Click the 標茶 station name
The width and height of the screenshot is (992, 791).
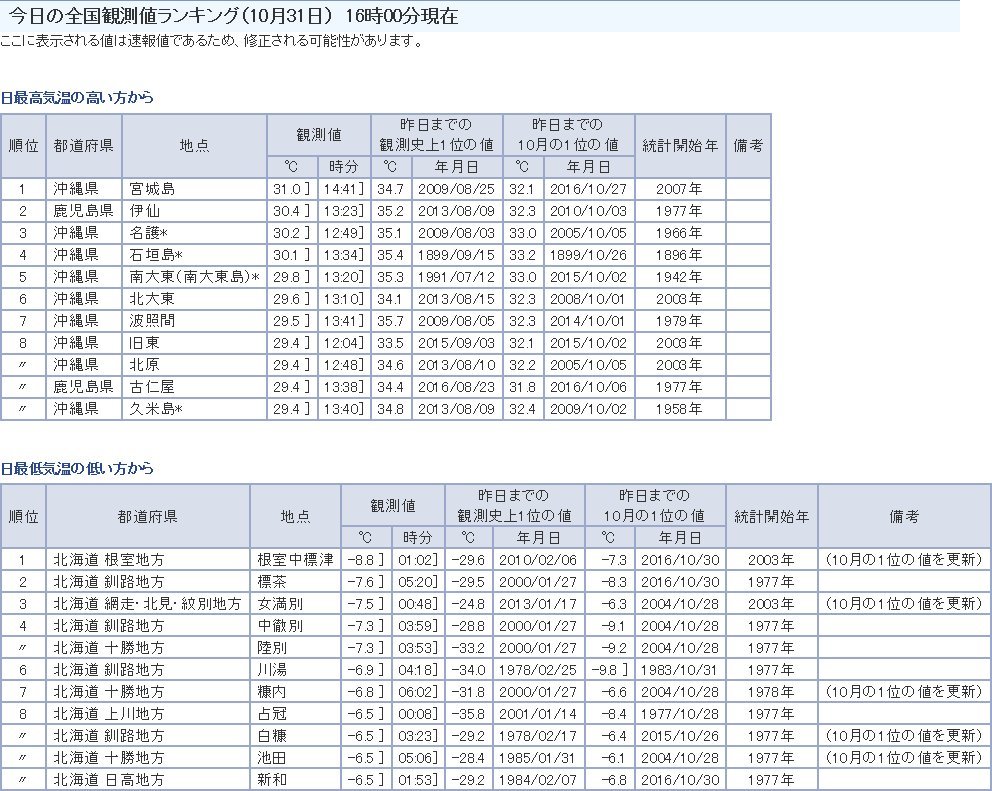pyautogui.click(x=272, y=581)
